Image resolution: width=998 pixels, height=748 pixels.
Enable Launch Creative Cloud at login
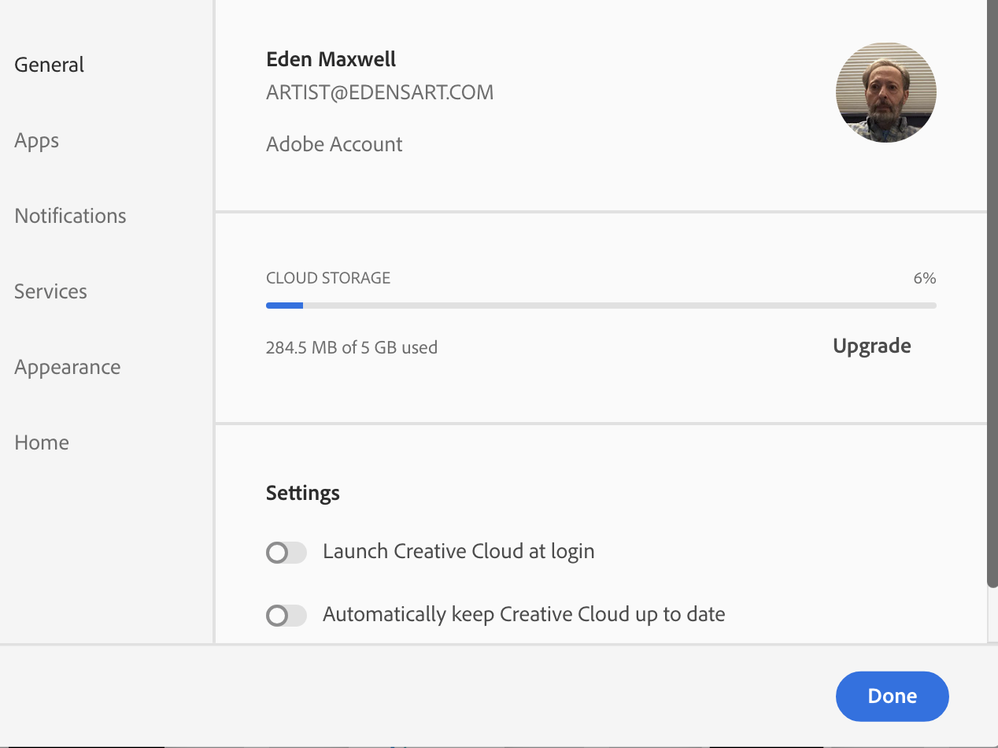[286, 552]
